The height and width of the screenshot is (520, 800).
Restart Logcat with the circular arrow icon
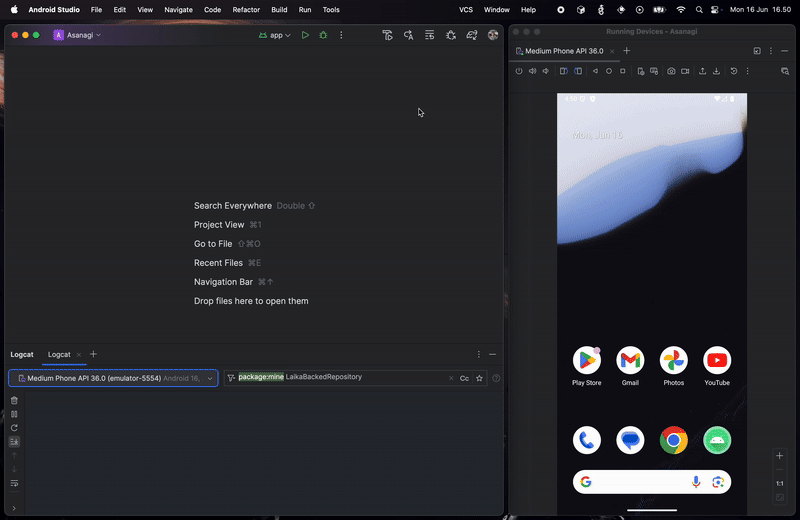tap(14, 428)
